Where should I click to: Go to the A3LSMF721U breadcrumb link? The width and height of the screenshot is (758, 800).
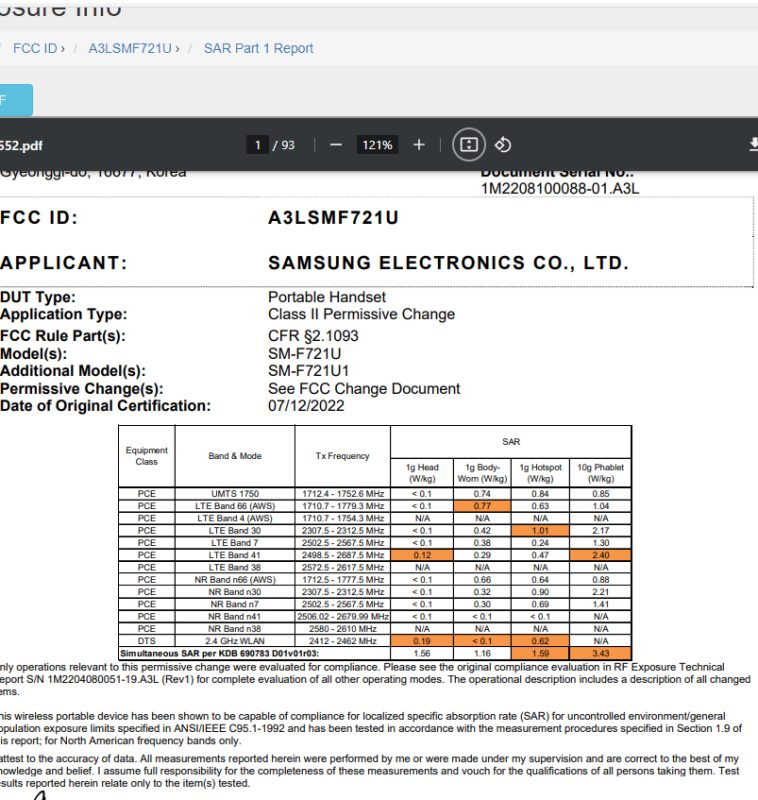coord(130,48)
